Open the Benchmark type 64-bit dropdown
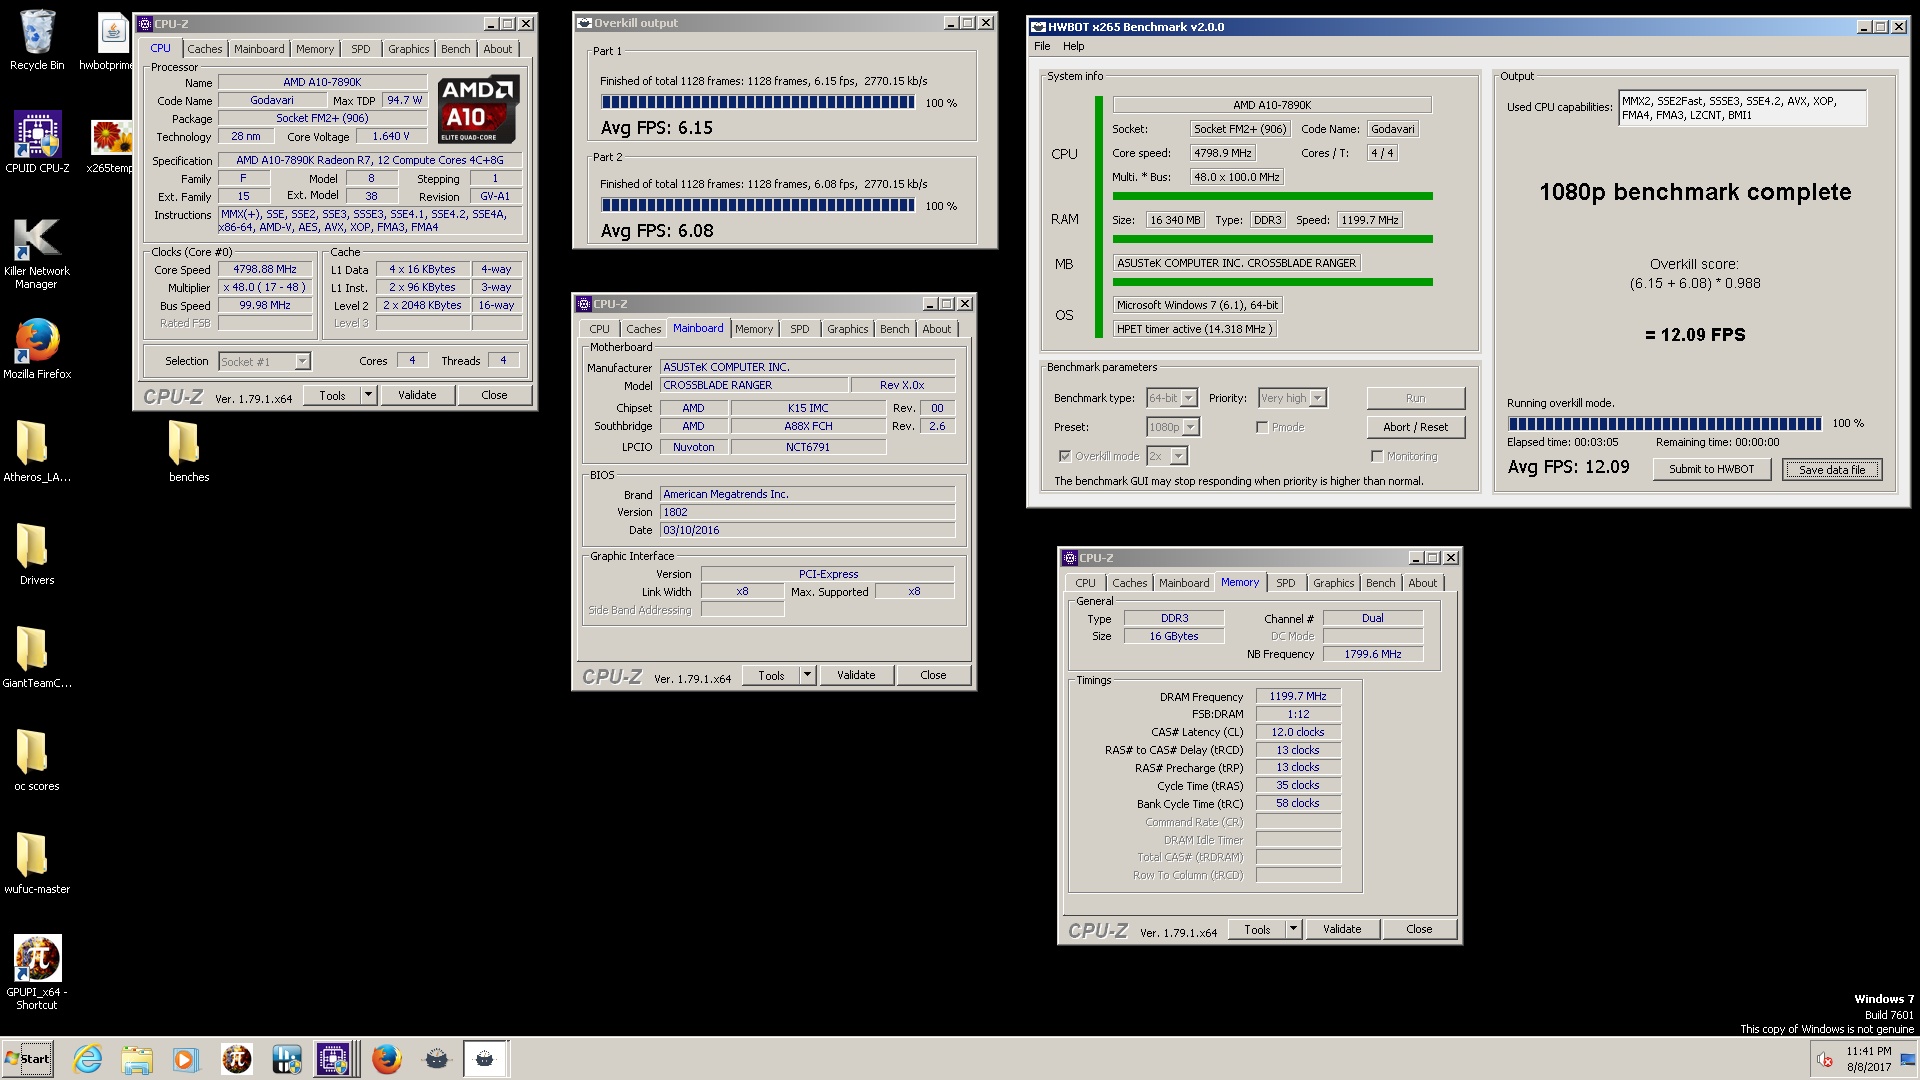 (1189, 398)
